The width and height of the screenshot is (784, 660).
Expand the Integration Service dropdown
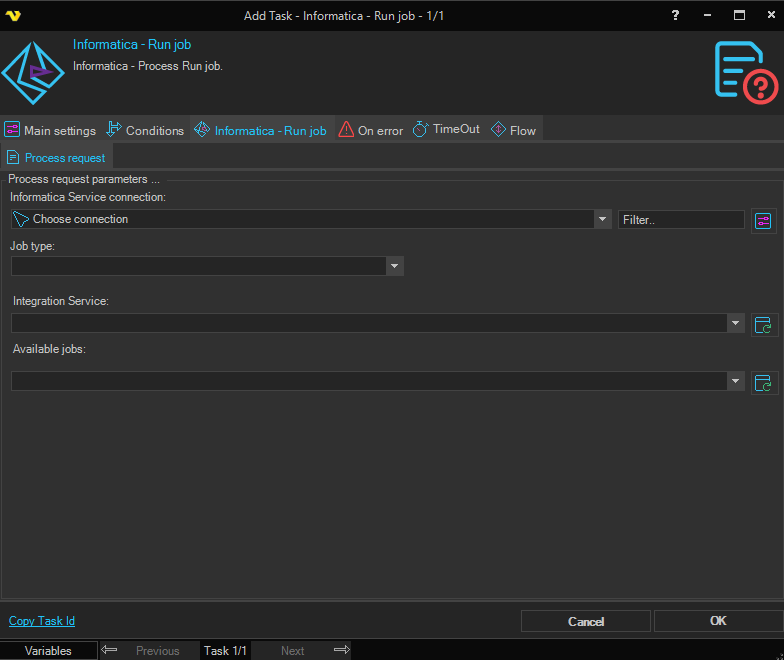click(736, 323)
